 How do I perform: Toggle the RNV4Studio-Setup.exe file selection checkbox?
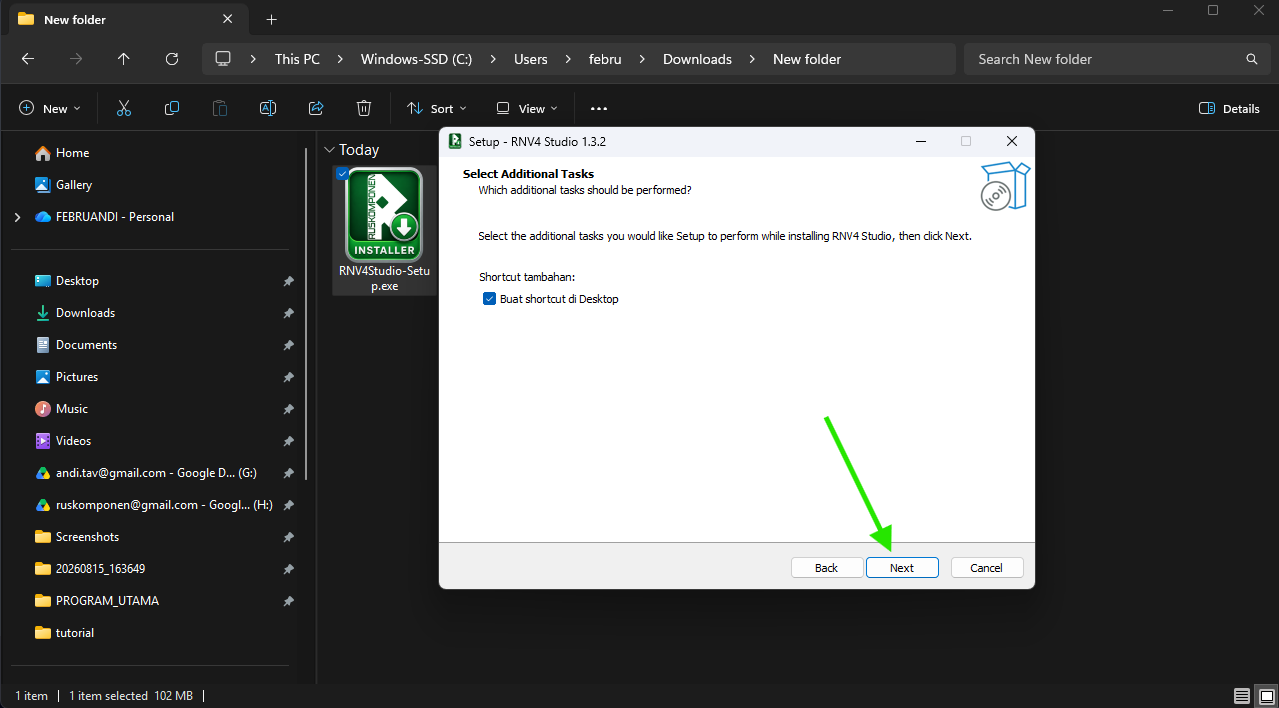343,174
